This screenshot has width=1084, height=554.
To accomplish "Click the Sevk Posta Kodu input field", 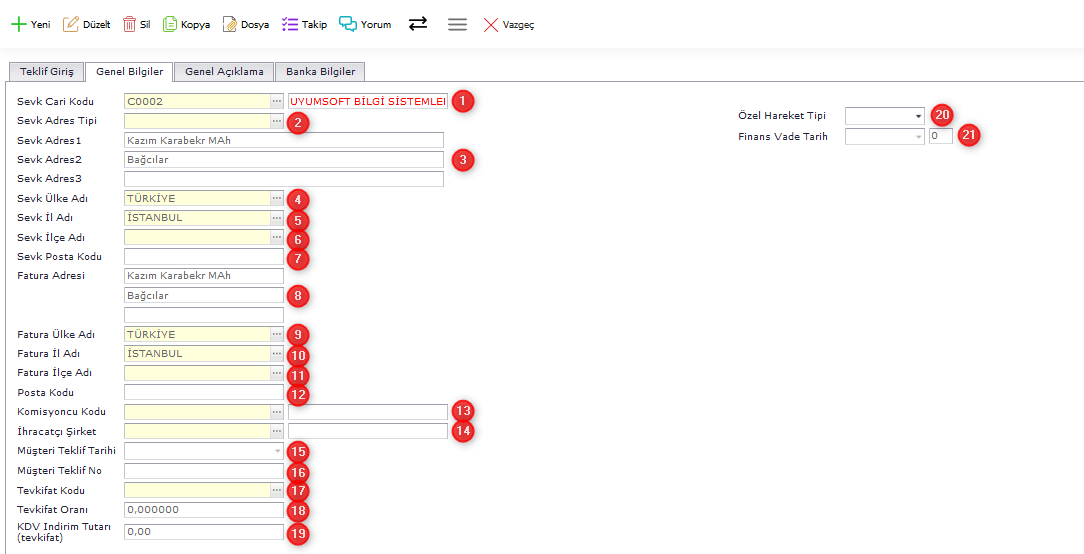I will [x=203, y=257].
